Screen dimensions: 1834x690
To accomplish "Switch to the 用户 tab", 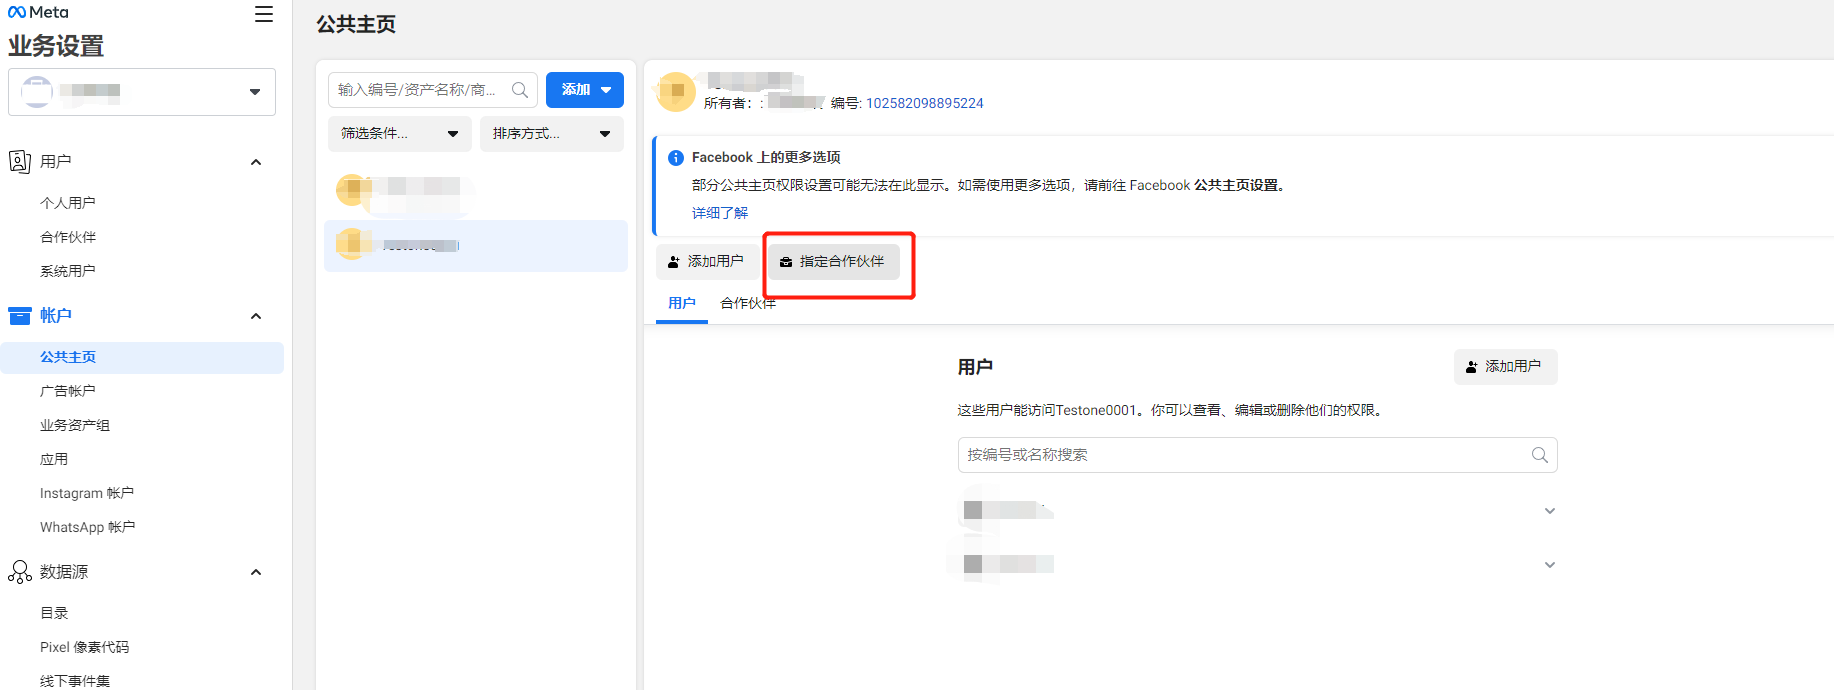I will [682, 303].
